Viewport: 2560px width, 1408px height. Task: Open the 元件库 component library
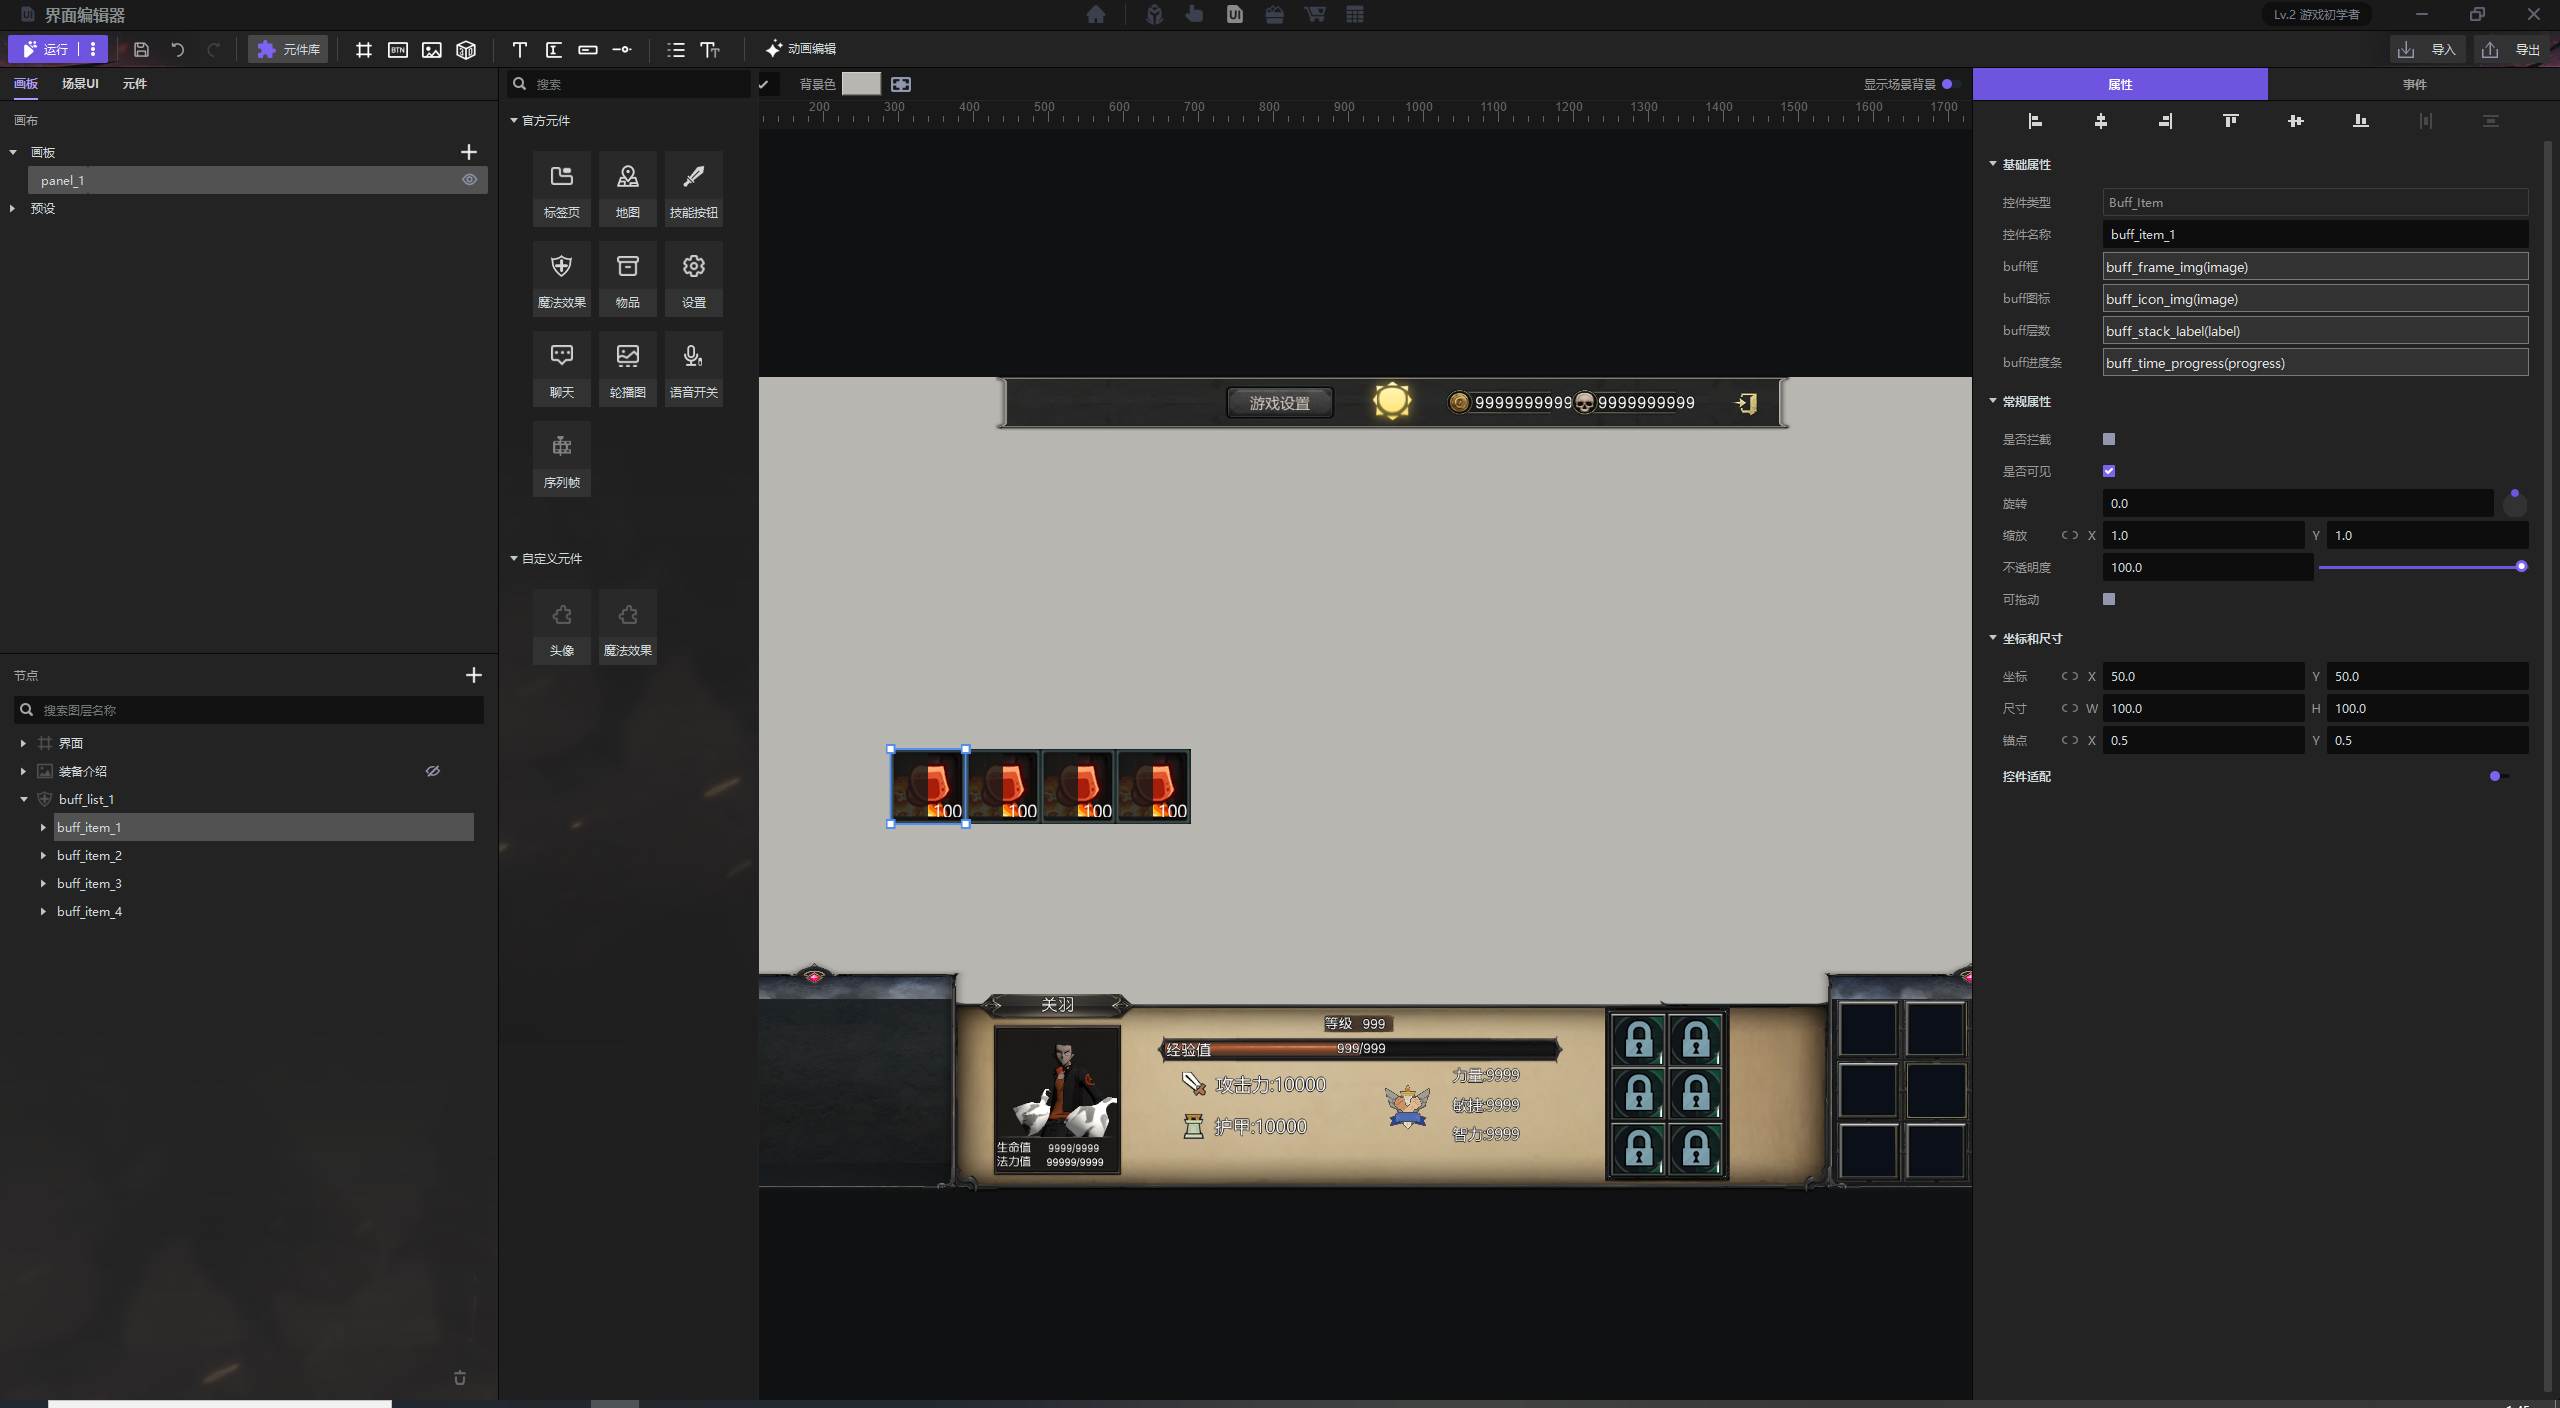[289, 49]
